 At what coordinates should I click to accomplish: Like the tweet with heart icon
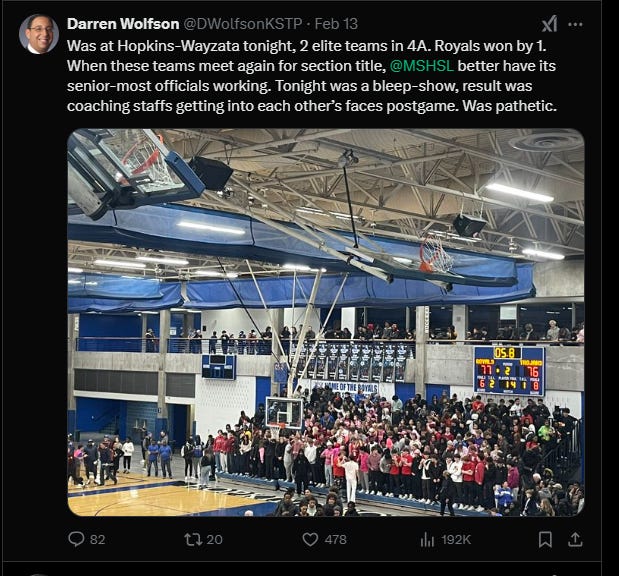pos(310,539)
